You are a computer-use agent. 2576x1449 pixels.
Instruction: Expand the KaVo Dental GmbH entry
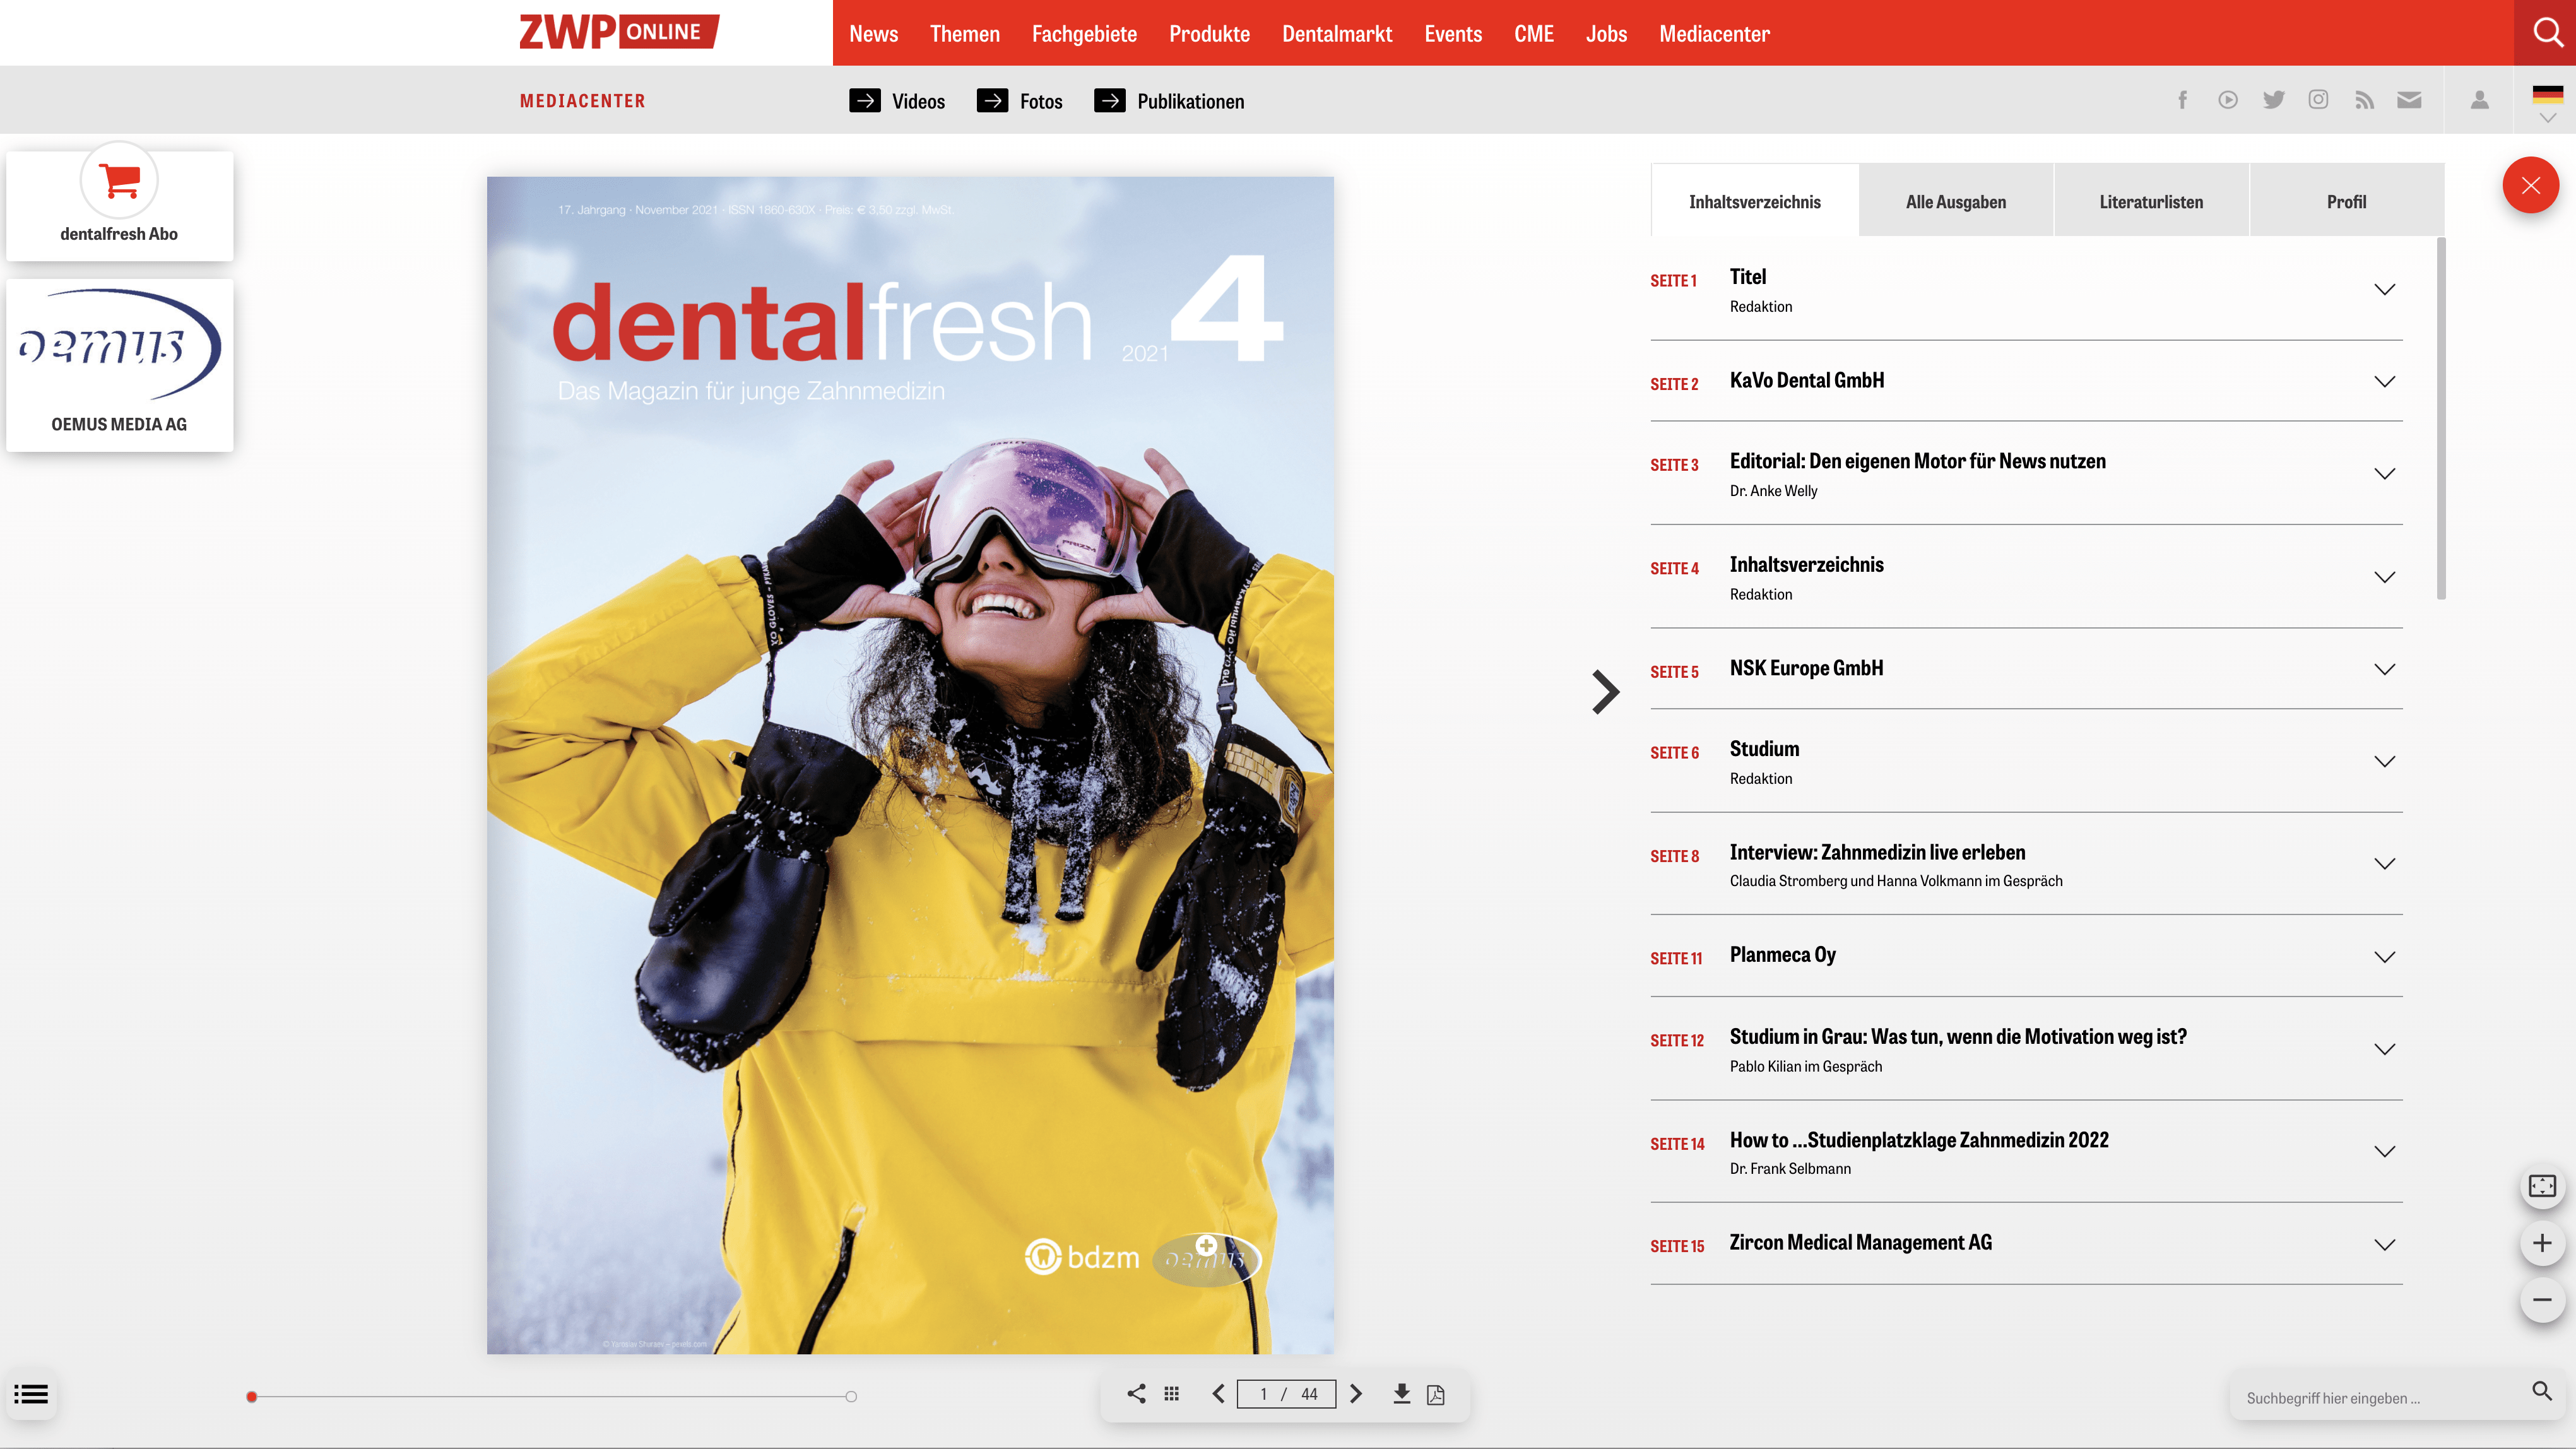[2384, 382]
